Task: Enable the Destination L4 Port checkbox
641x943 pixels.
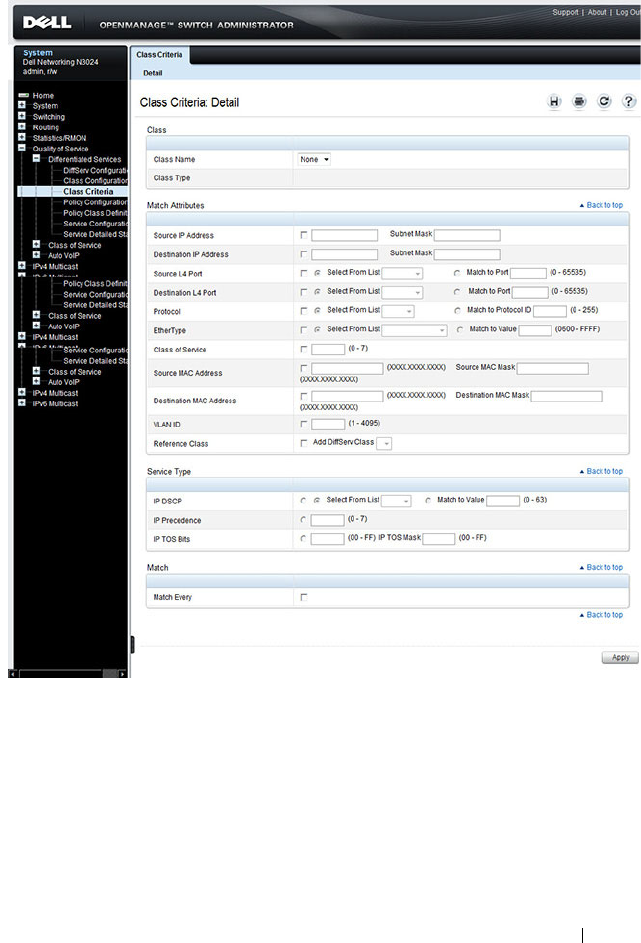Action: 304,292
